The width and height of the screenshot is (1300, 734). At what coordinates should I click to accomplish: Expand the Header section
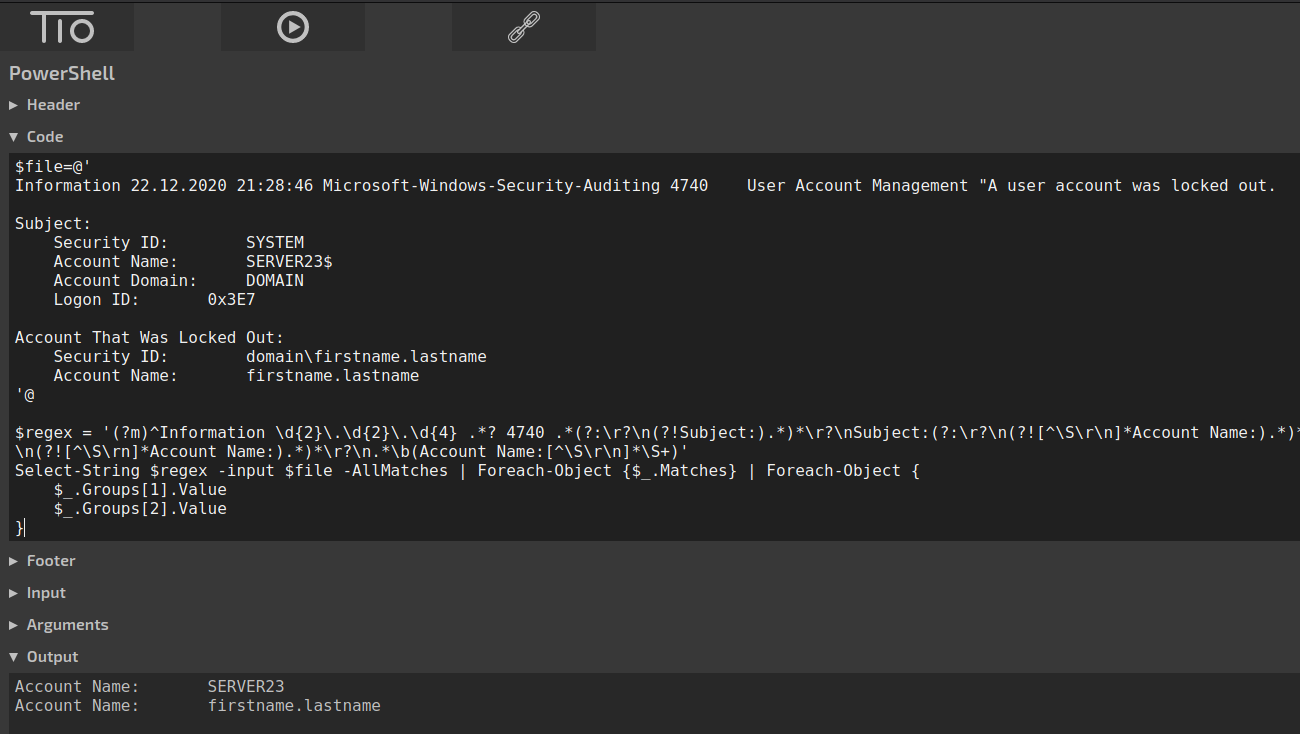[x=52, y=105]
